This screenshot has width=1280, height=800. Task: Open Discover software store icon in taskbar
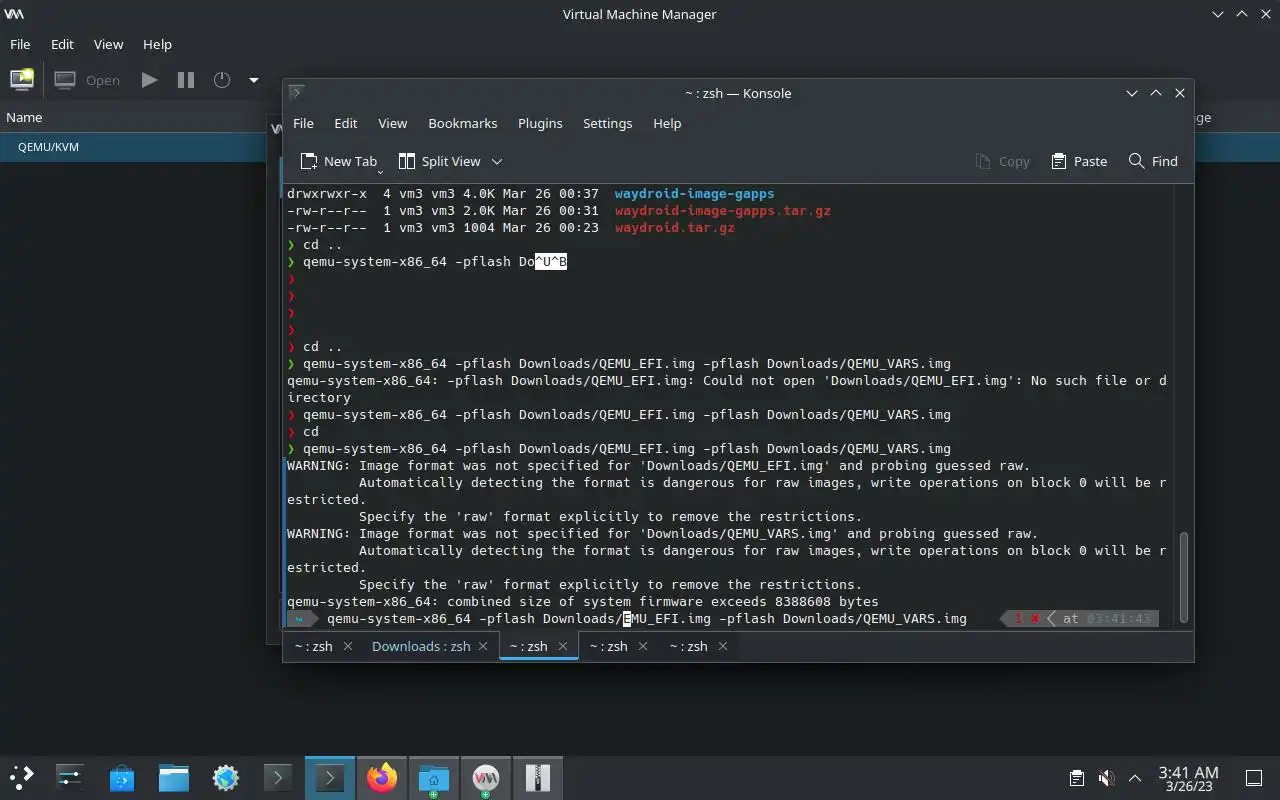pos(121,777)
